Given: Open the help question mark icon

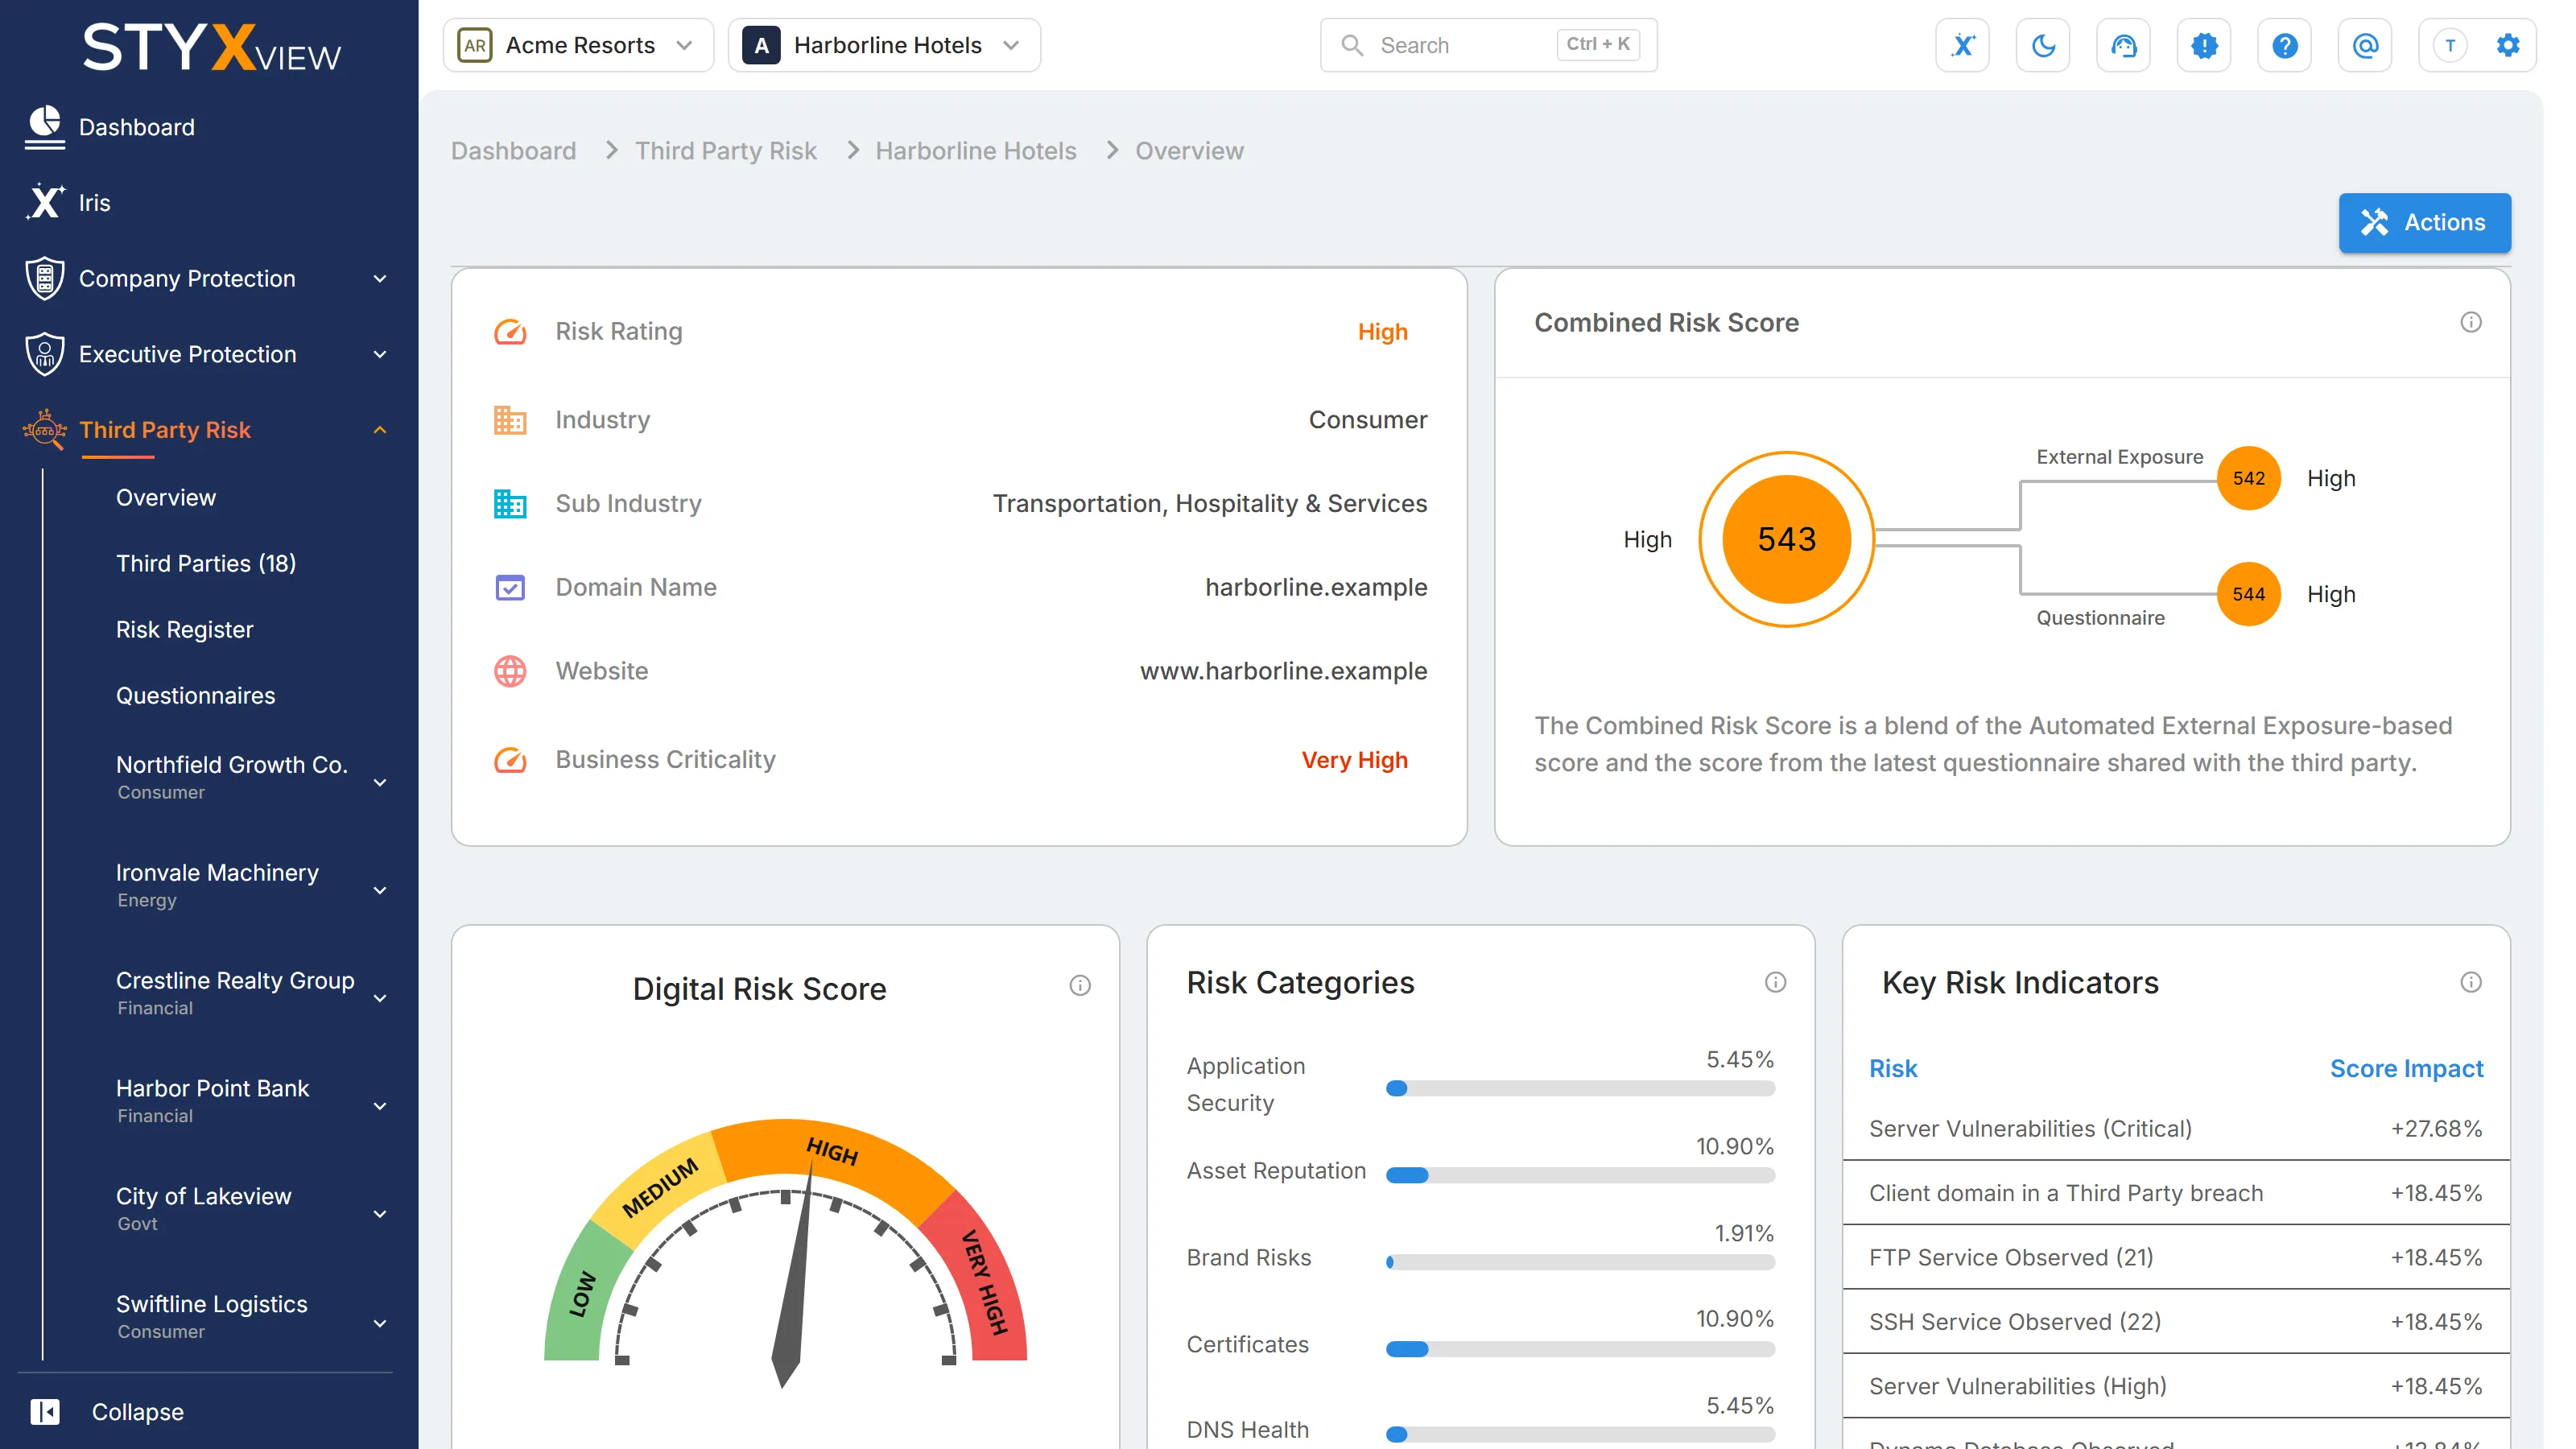Looking at the screenshot, I should pos(2284,45).
